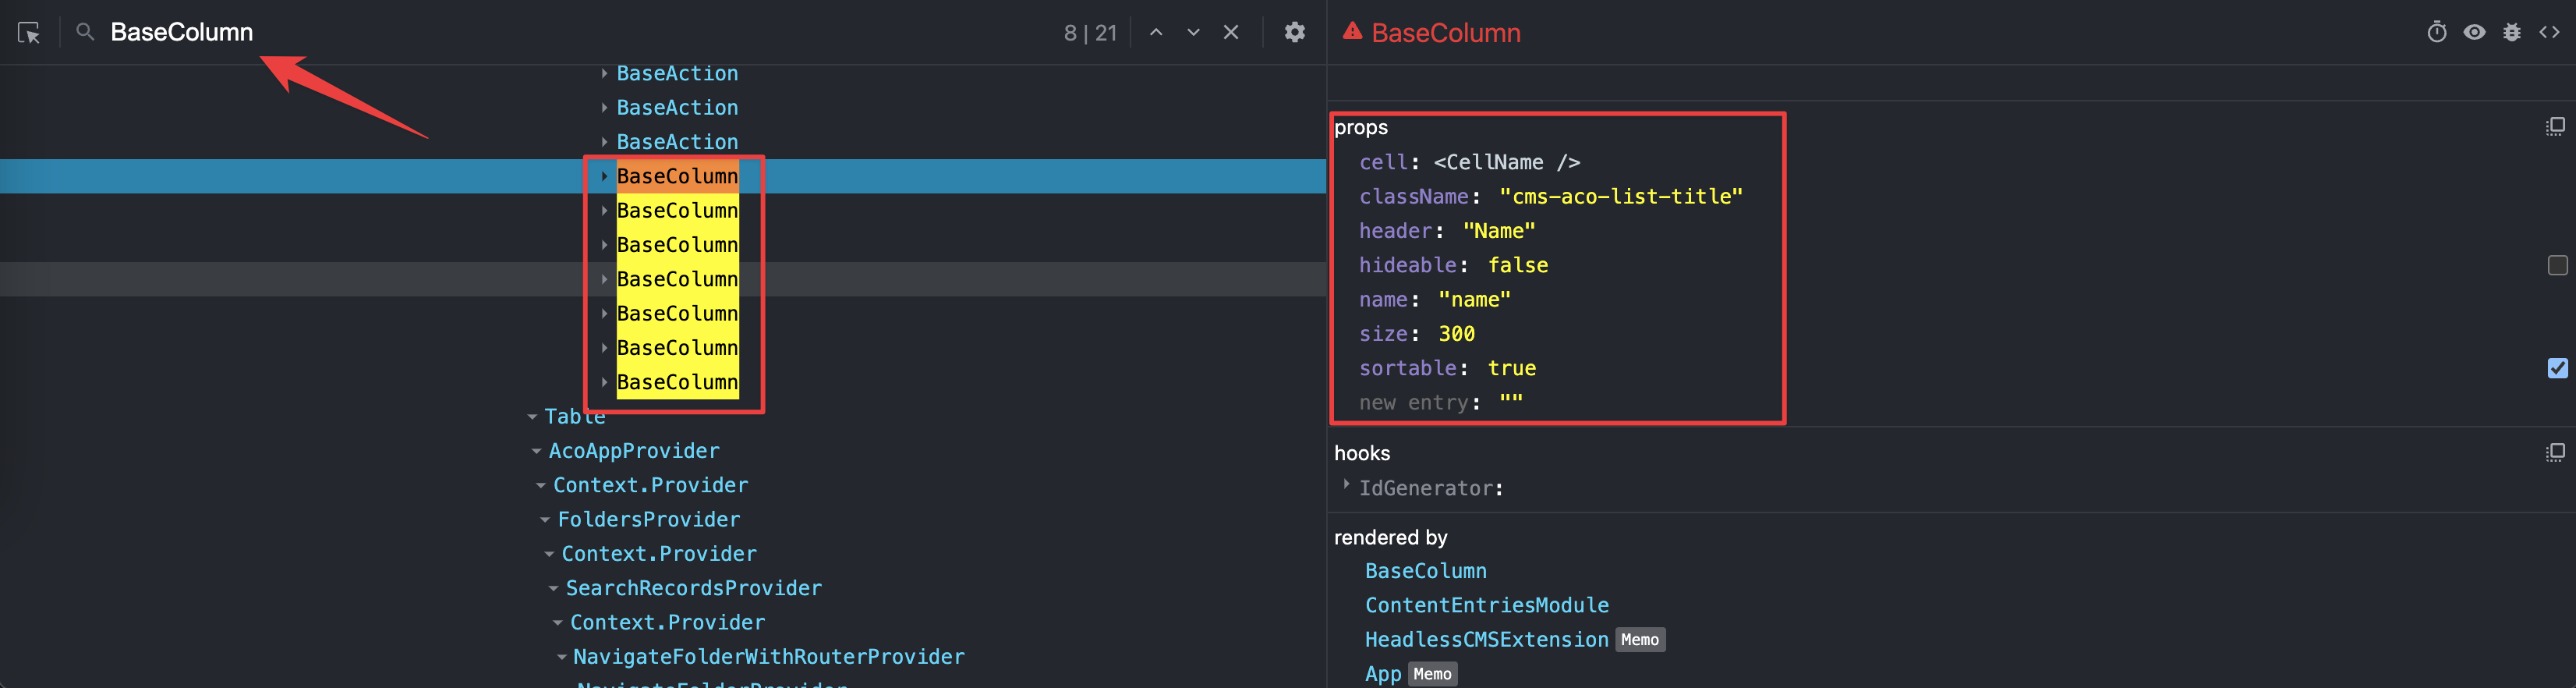
Task: View component source code icon
Action: 2549,33
